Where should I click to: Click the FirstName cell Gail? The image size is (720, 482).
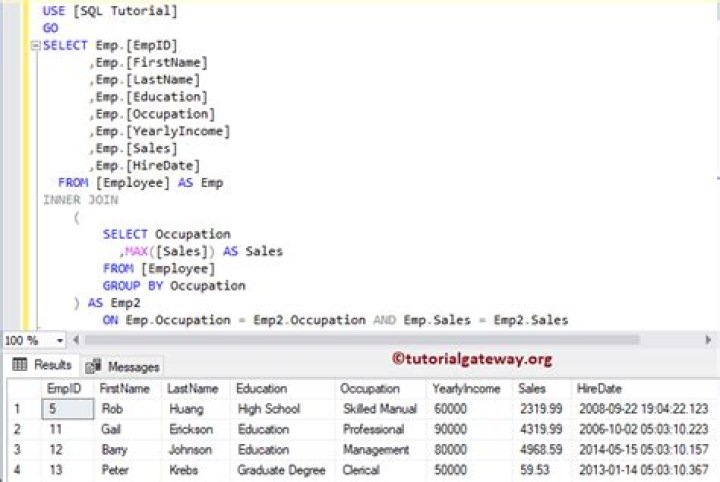tap(128, 429)
